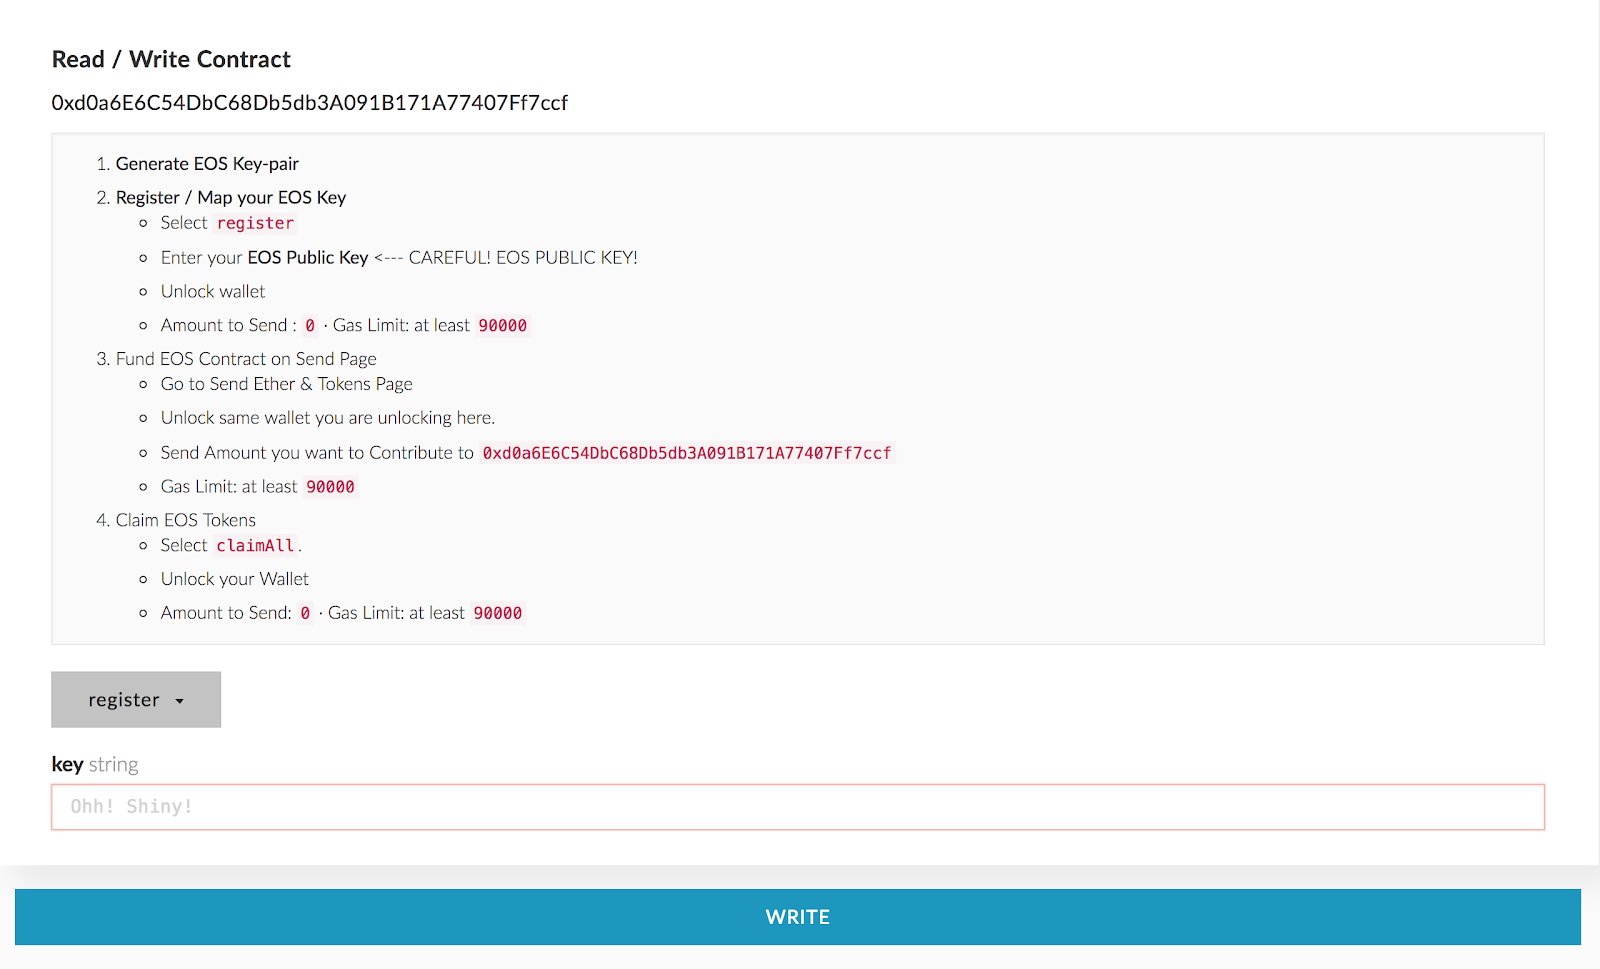Click the blue WRITE button
Image resolution: width=1600 pixels, height=969 pixels.
(798, 917)
